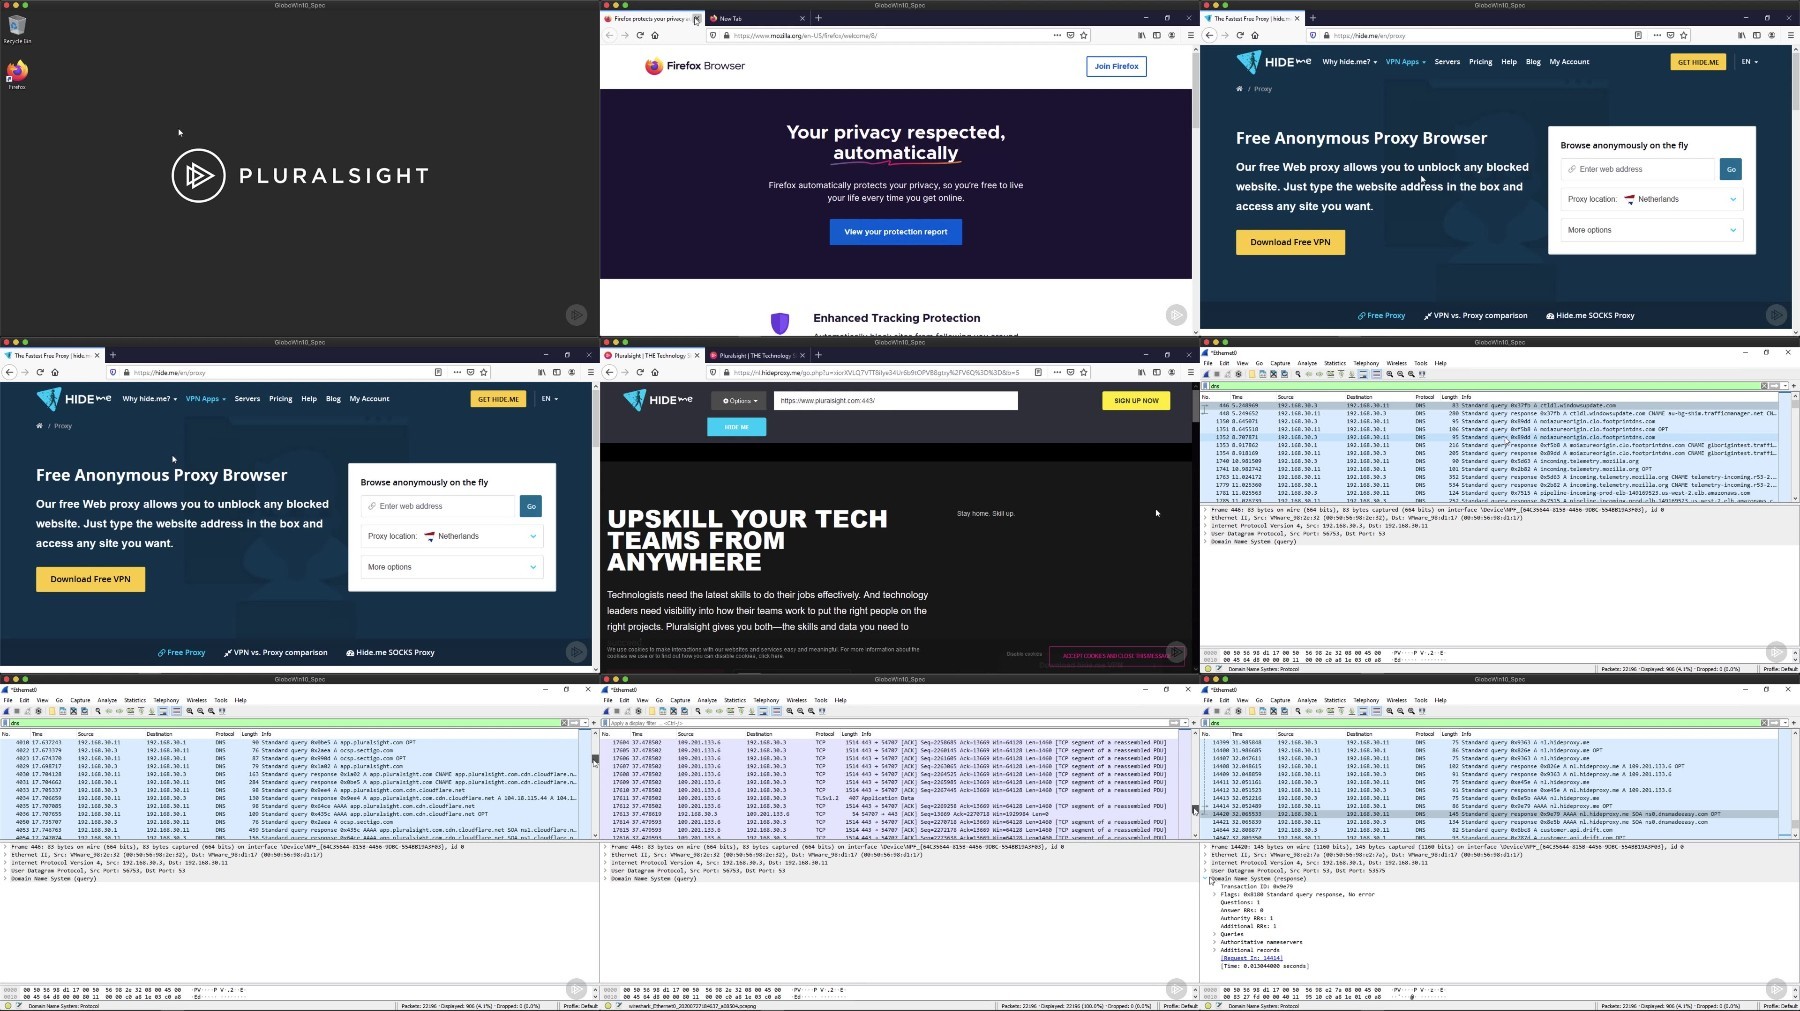Open Library icon in mozilla.org Firefox window

pos(1142,35)
